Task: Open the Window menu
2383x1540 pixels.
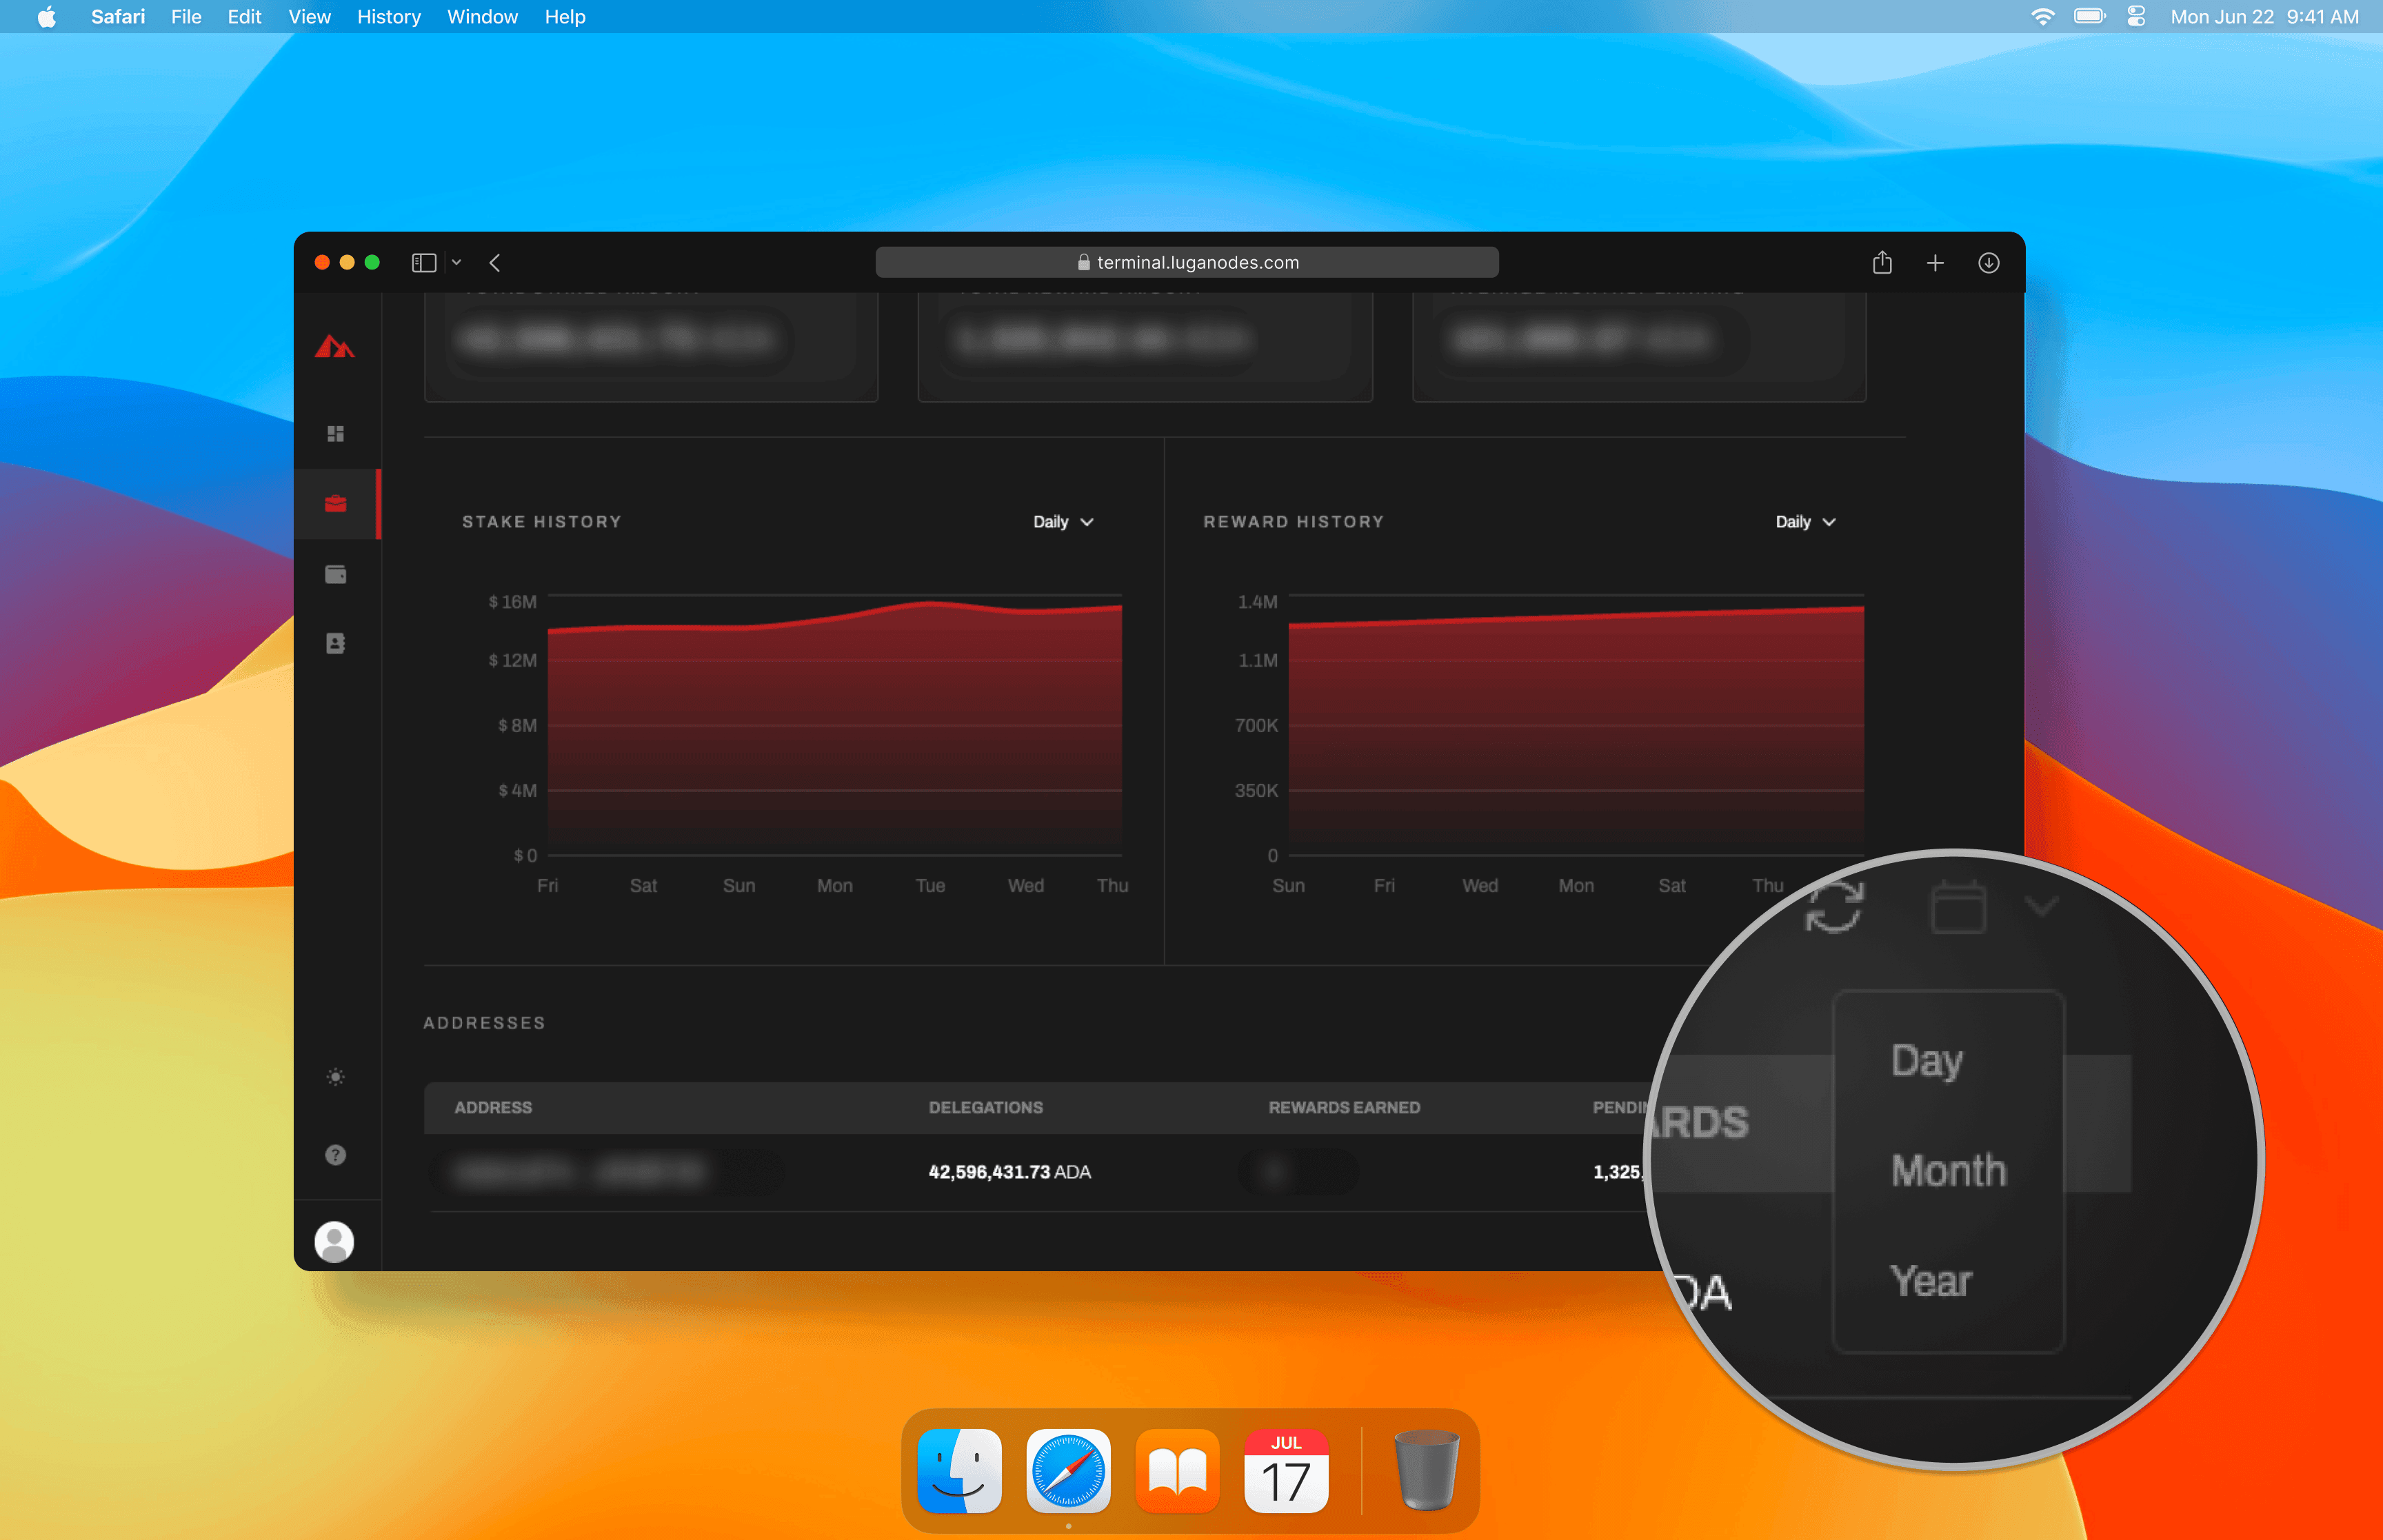Action: [x=482, y=17]
